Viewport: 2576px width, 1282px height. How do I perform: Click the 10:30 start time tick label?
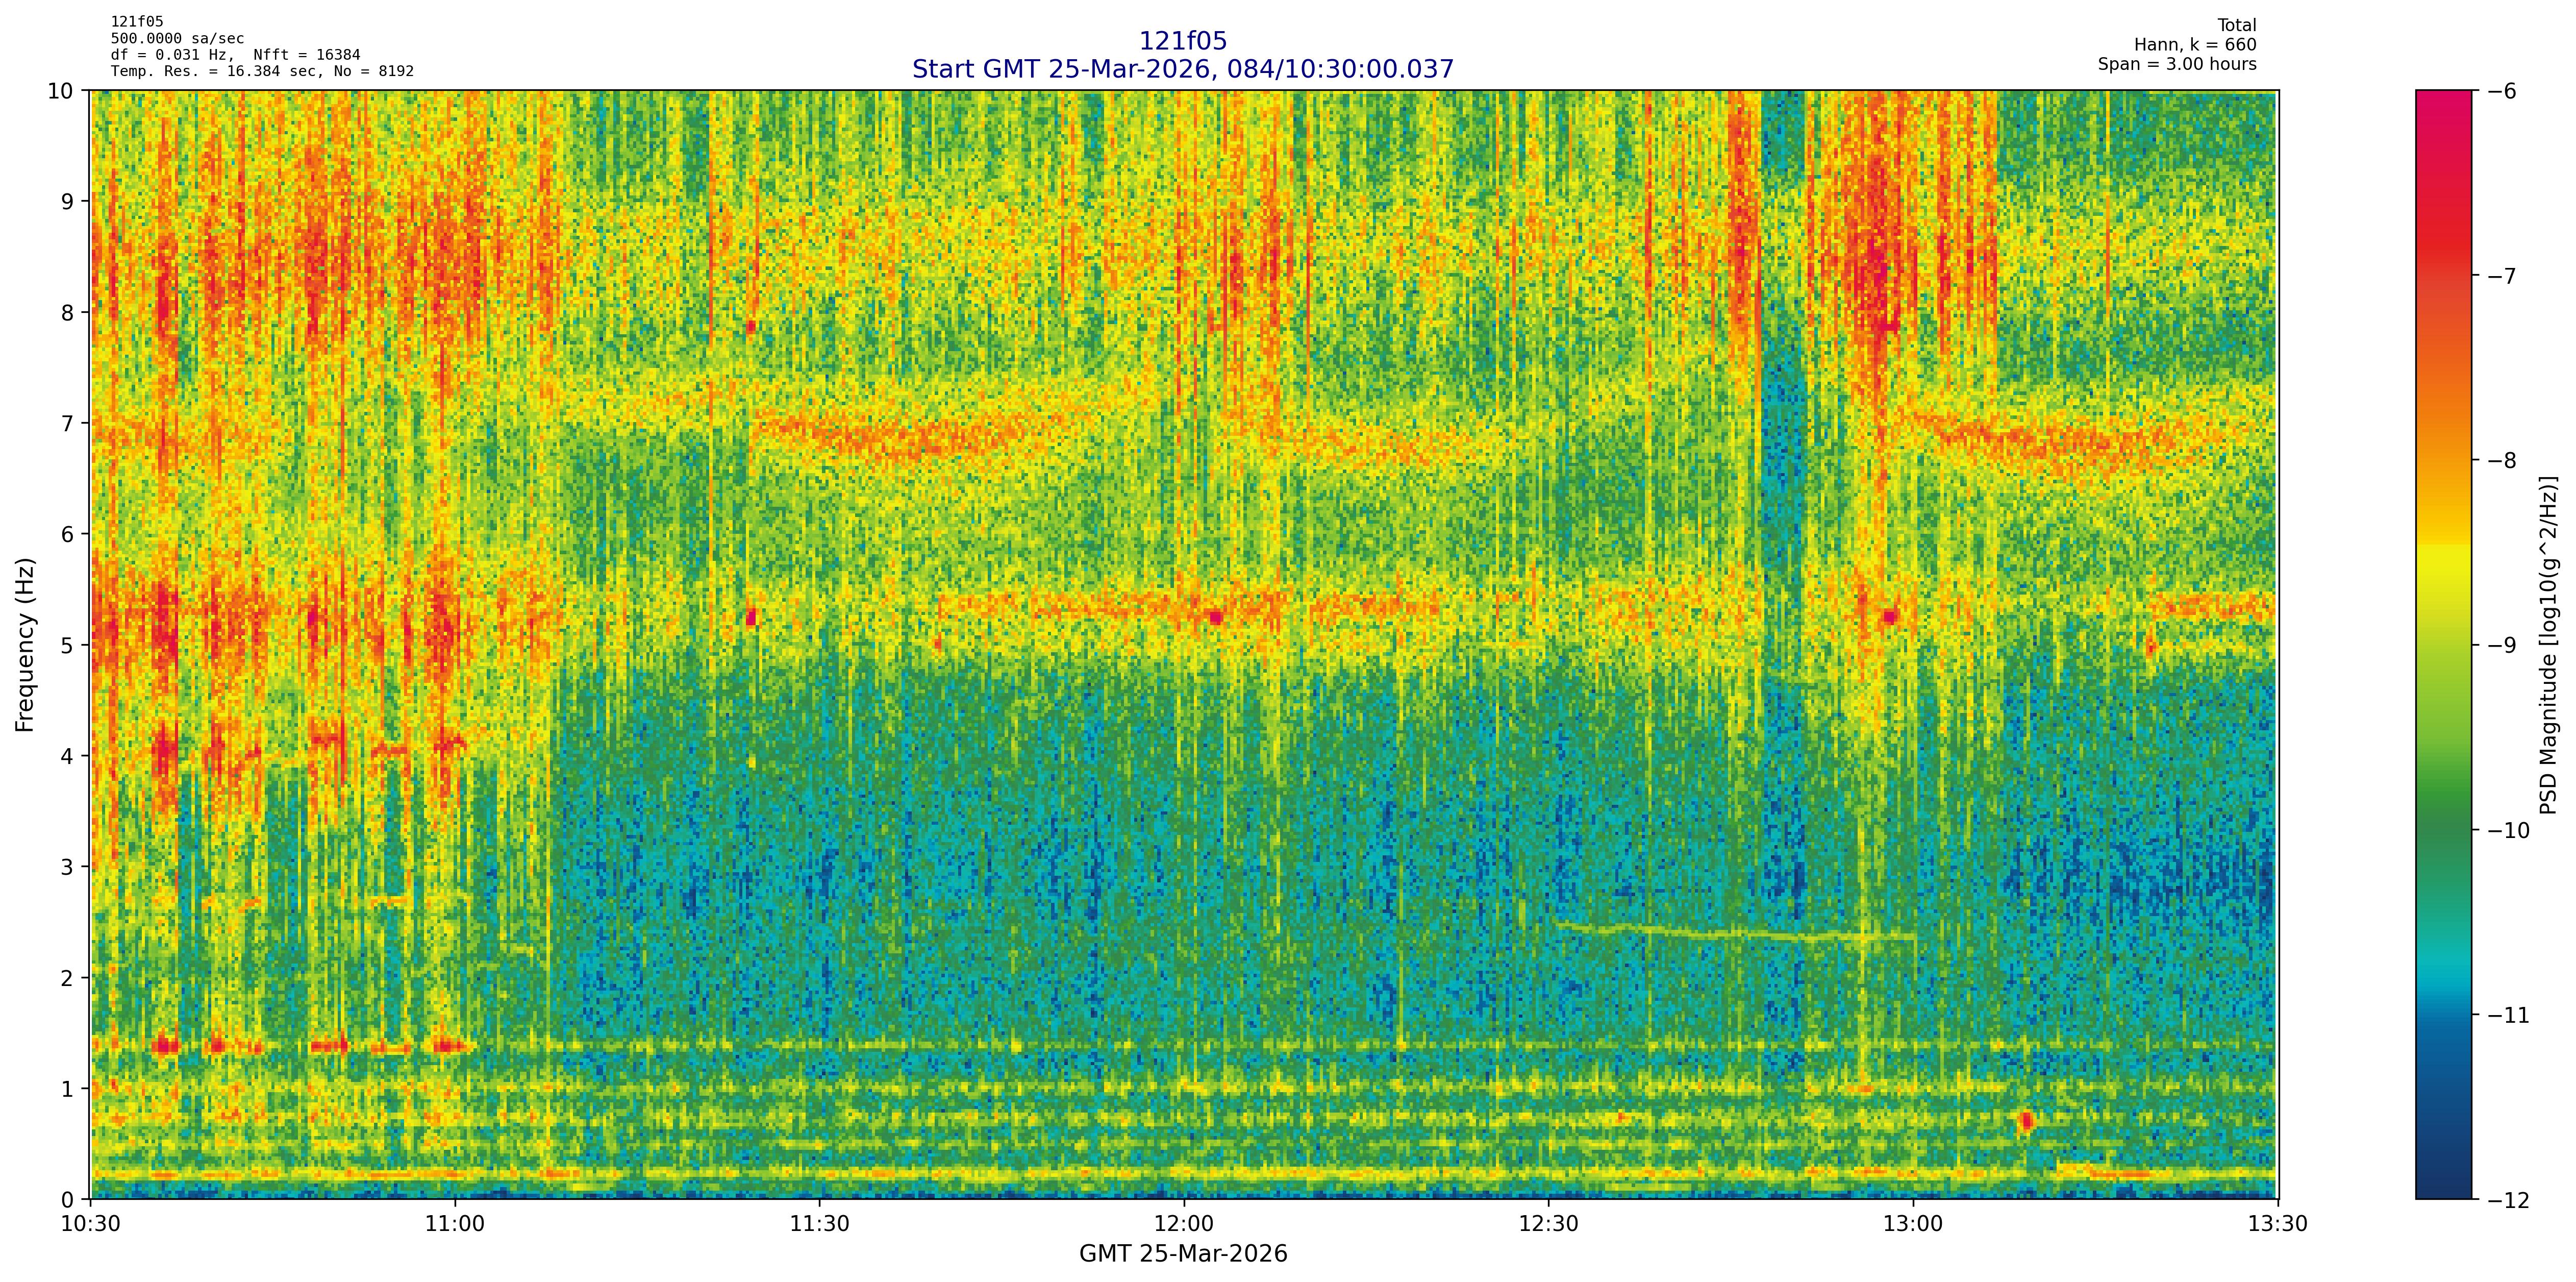91,1224
